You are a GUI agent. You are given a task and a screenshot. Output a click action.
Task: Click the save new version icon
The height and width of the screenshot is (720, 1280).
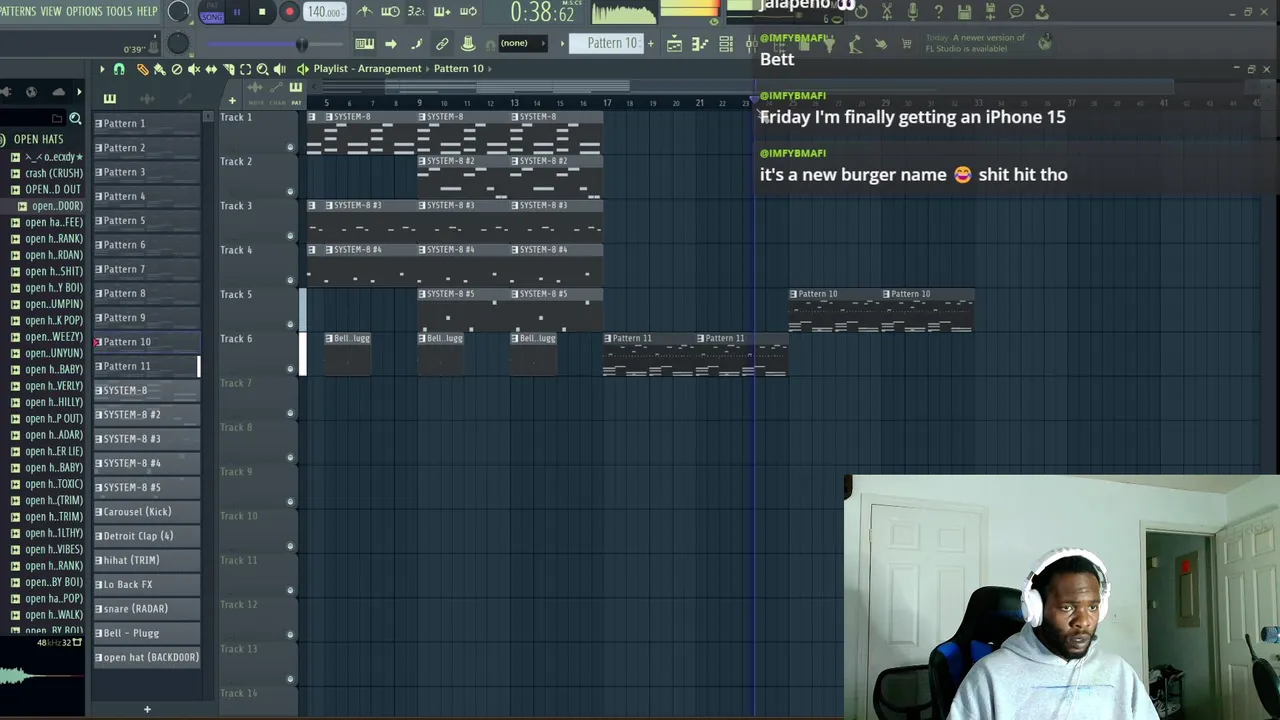(x=990, y=12)
